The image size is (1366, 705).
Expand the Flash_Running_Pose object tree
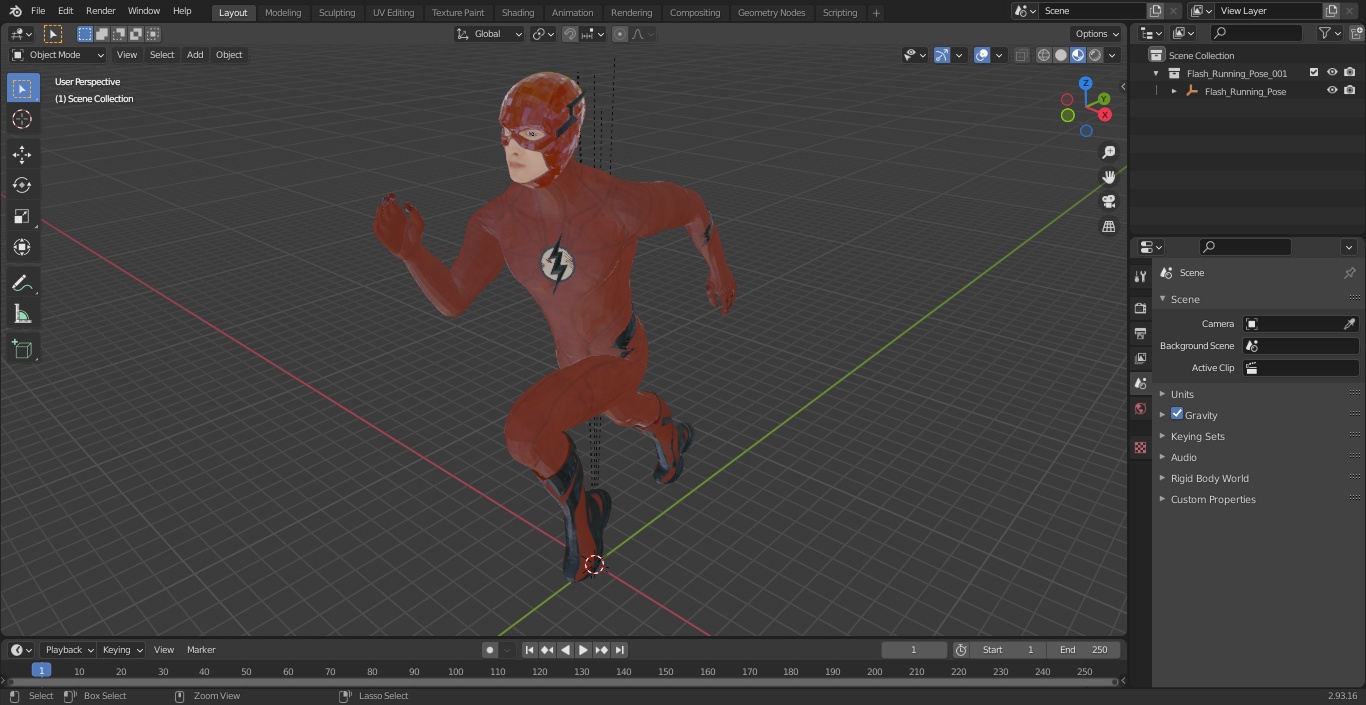tap(1175, 91)
